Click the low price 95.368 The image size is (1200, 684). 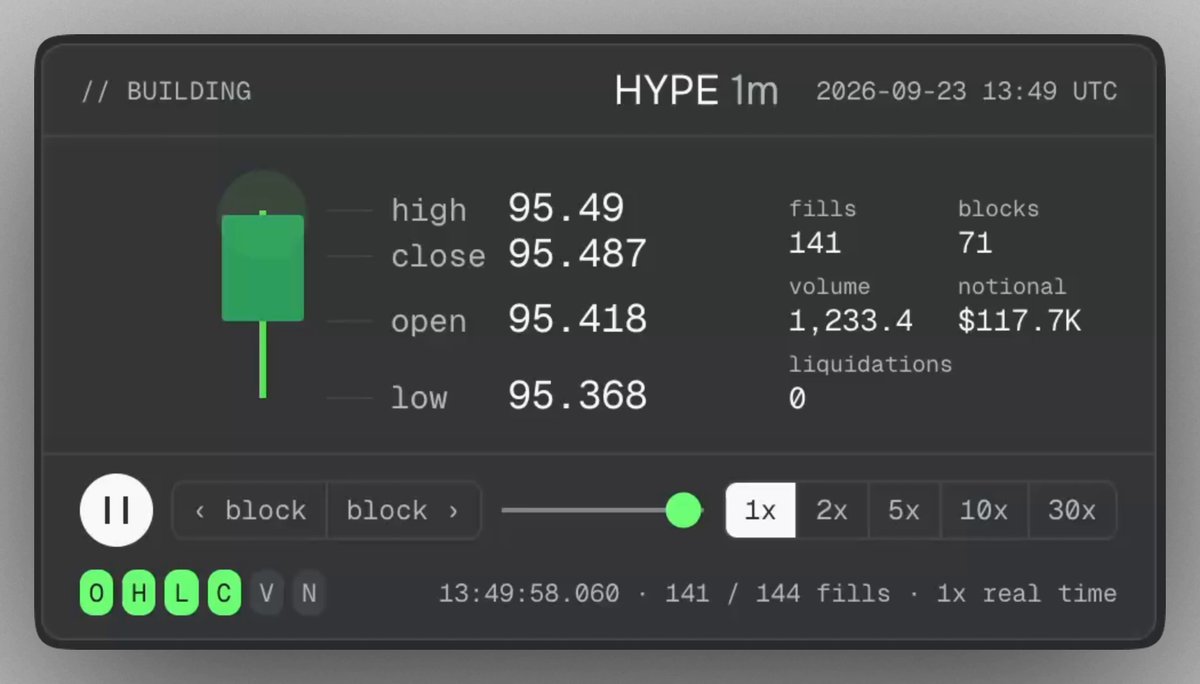tap(577, 396)
